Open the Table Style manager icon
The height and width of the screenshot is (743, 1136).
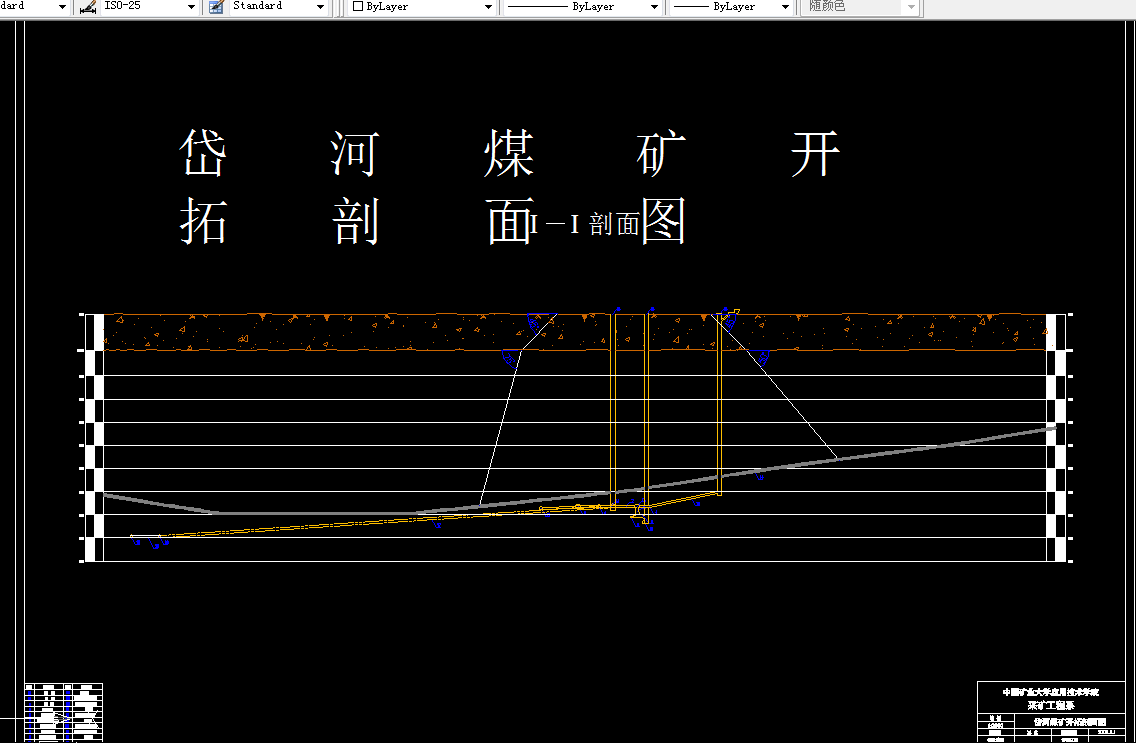pyautogui.click(x=216, y=7)
